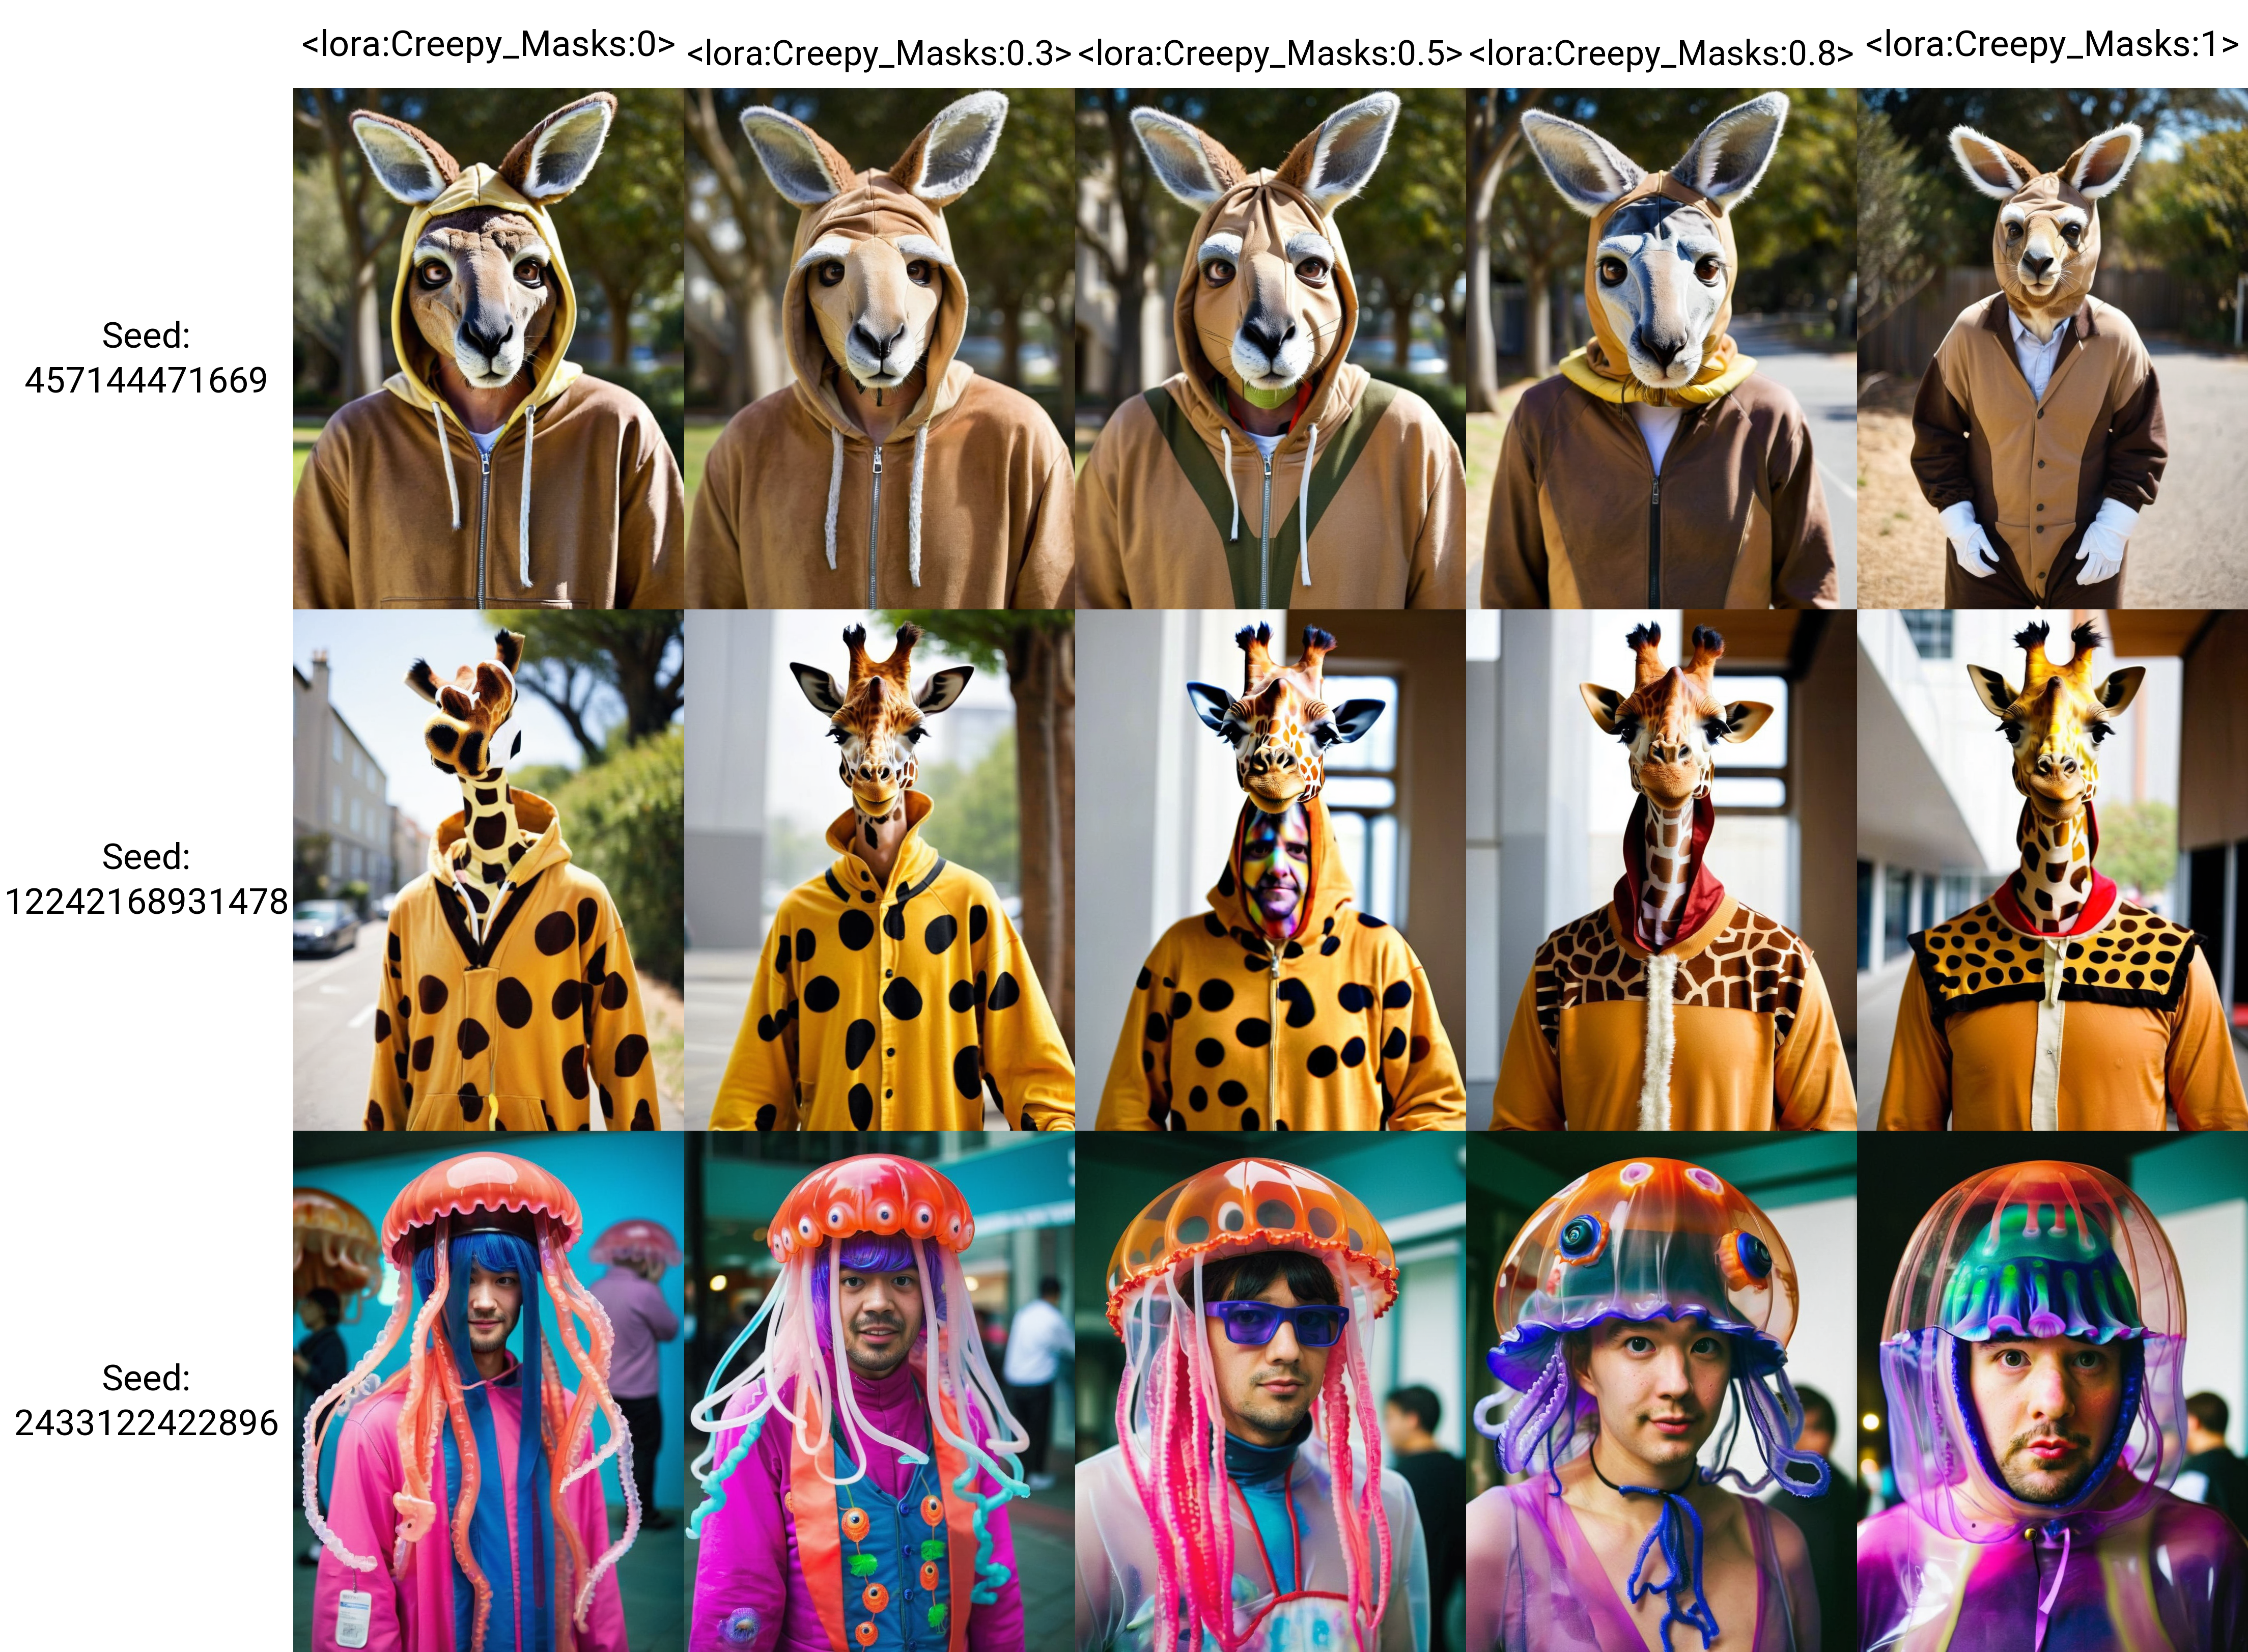Click the Seed 457144471669 row label
Viewport: 2248px width, 1652px height.
tap(146, 358)
